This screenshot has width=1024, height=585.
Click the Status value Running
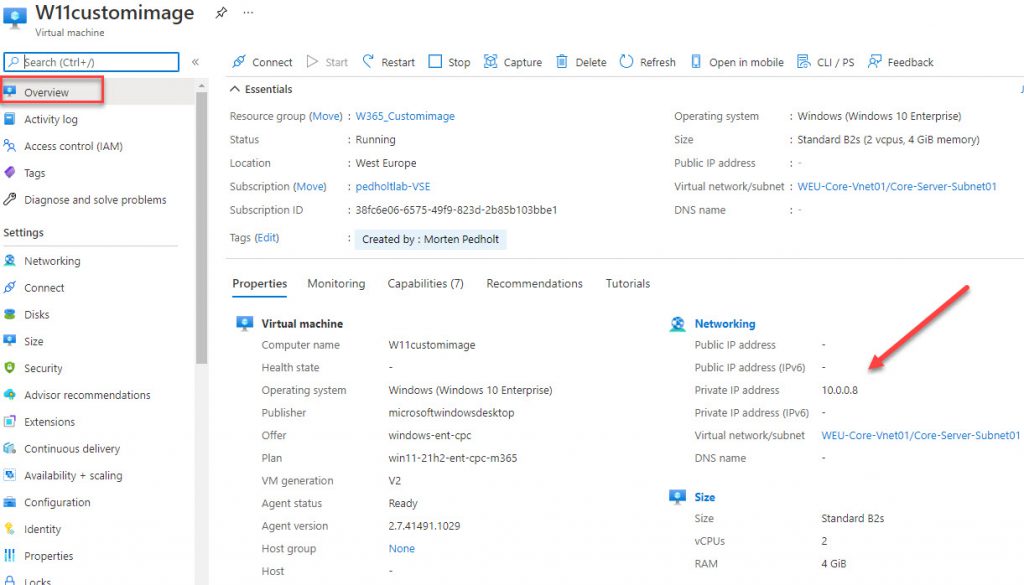click(x=375, y=140)
